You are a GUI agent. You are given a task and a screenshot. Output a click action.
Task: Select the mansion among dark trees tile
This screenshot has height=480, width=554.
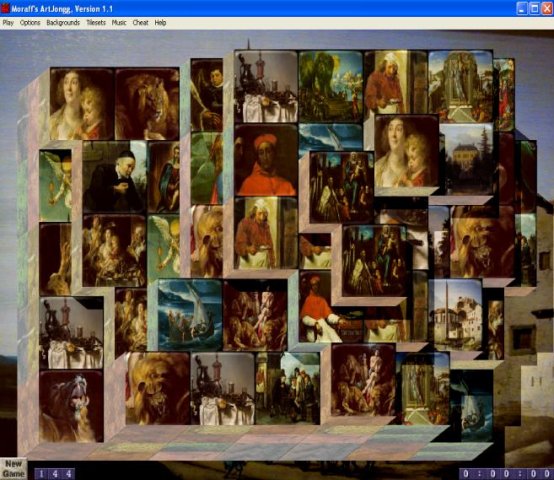[x=466, y=159]
